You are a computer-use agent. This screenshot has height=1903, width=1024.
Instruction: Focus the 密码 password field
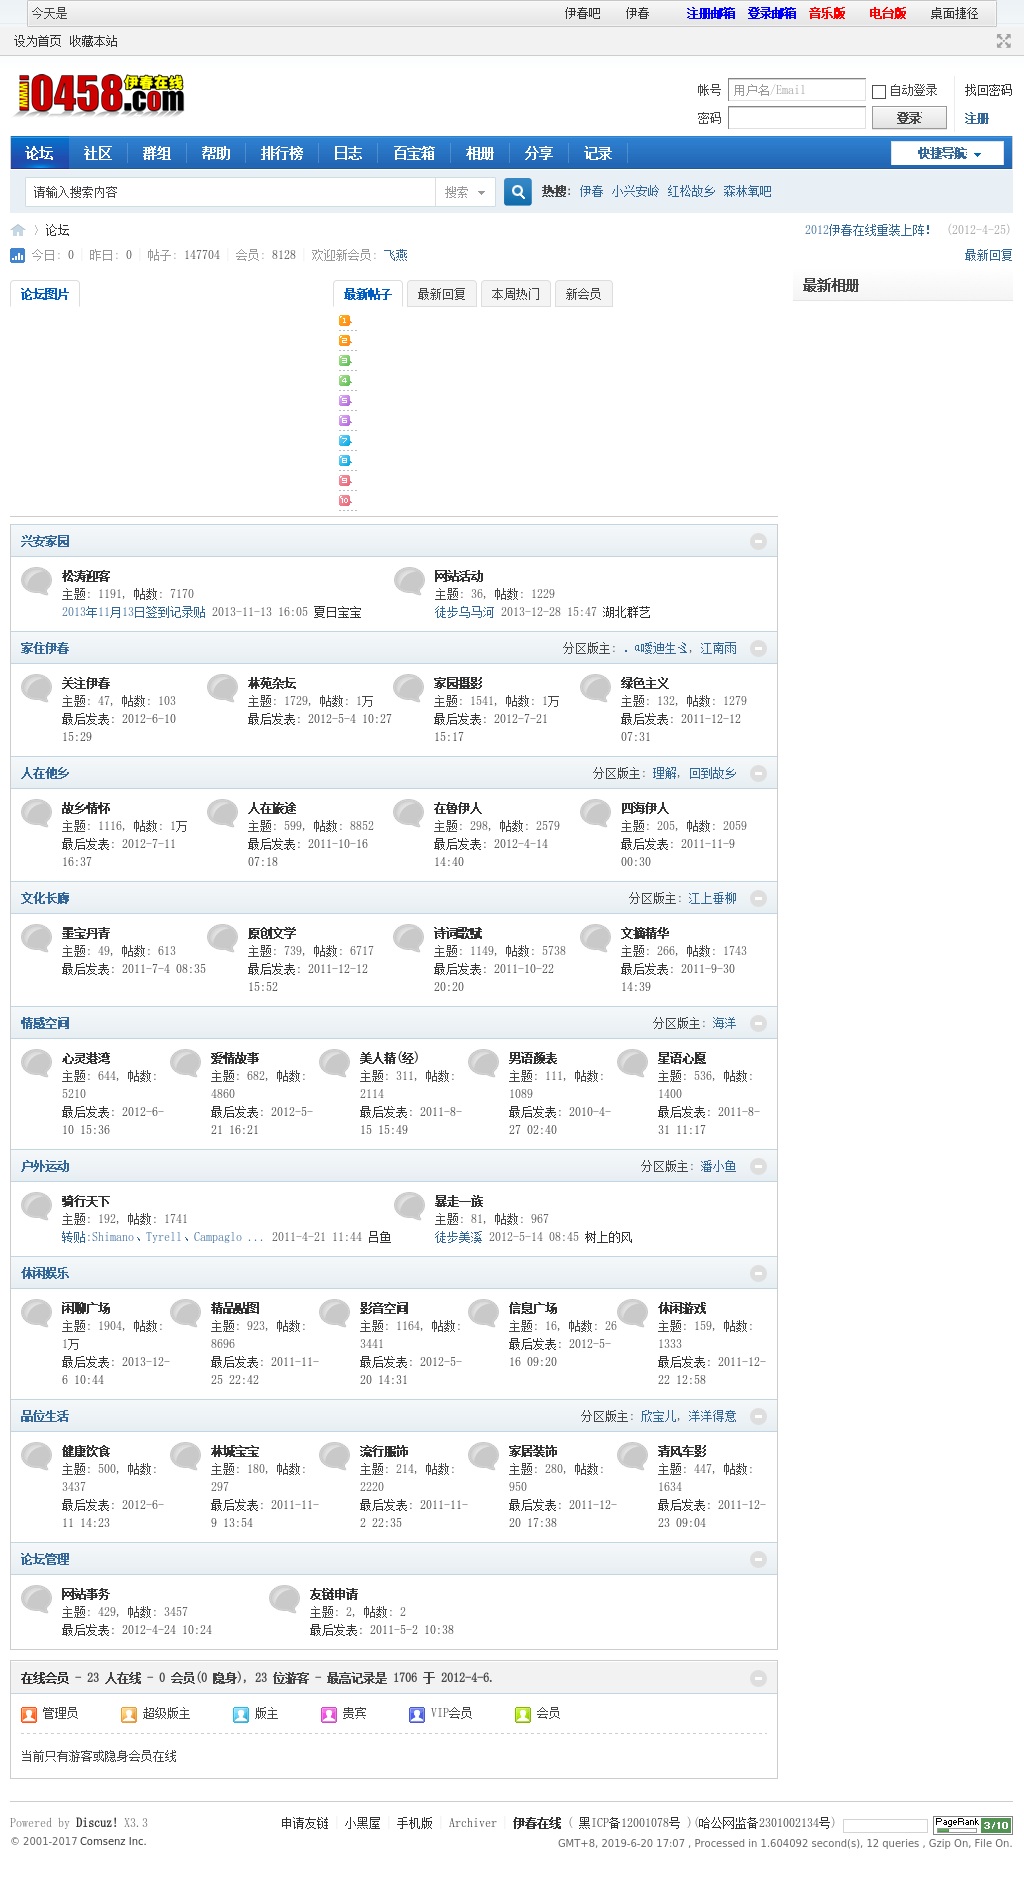pos(796,118)
